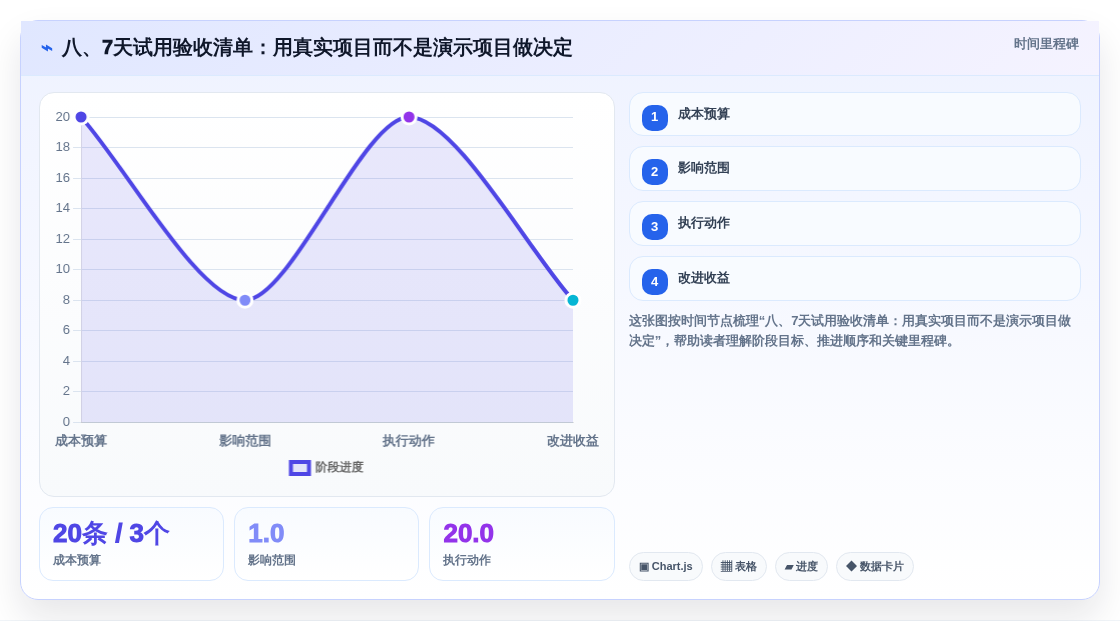The width and height of the screenshot is (1120, 621).
Task: Click the number 4 badge for 改进收益
Action: click(x=654, y=282)
